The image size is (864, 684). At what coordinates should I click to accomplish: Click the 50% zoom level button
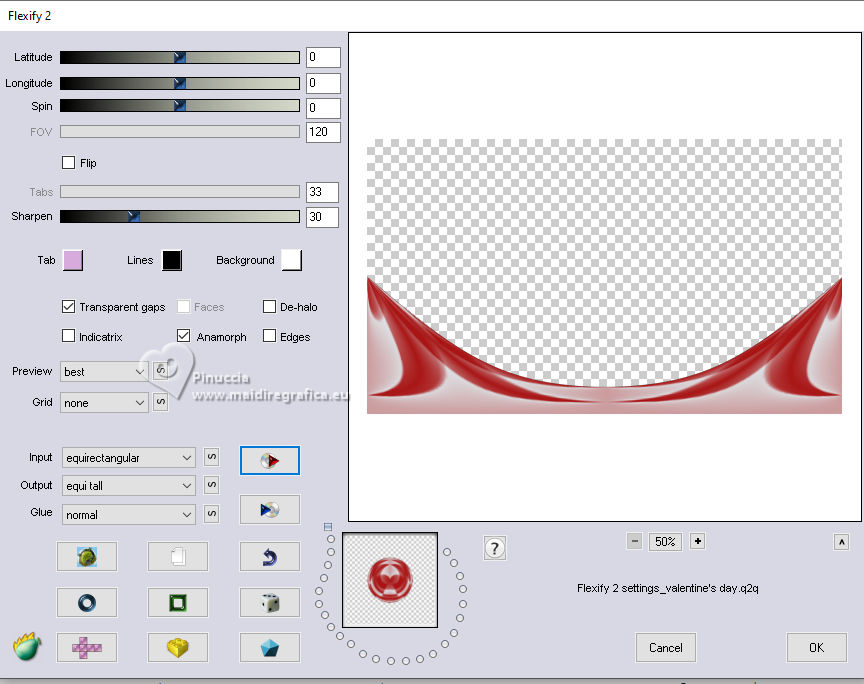(665, 541)
